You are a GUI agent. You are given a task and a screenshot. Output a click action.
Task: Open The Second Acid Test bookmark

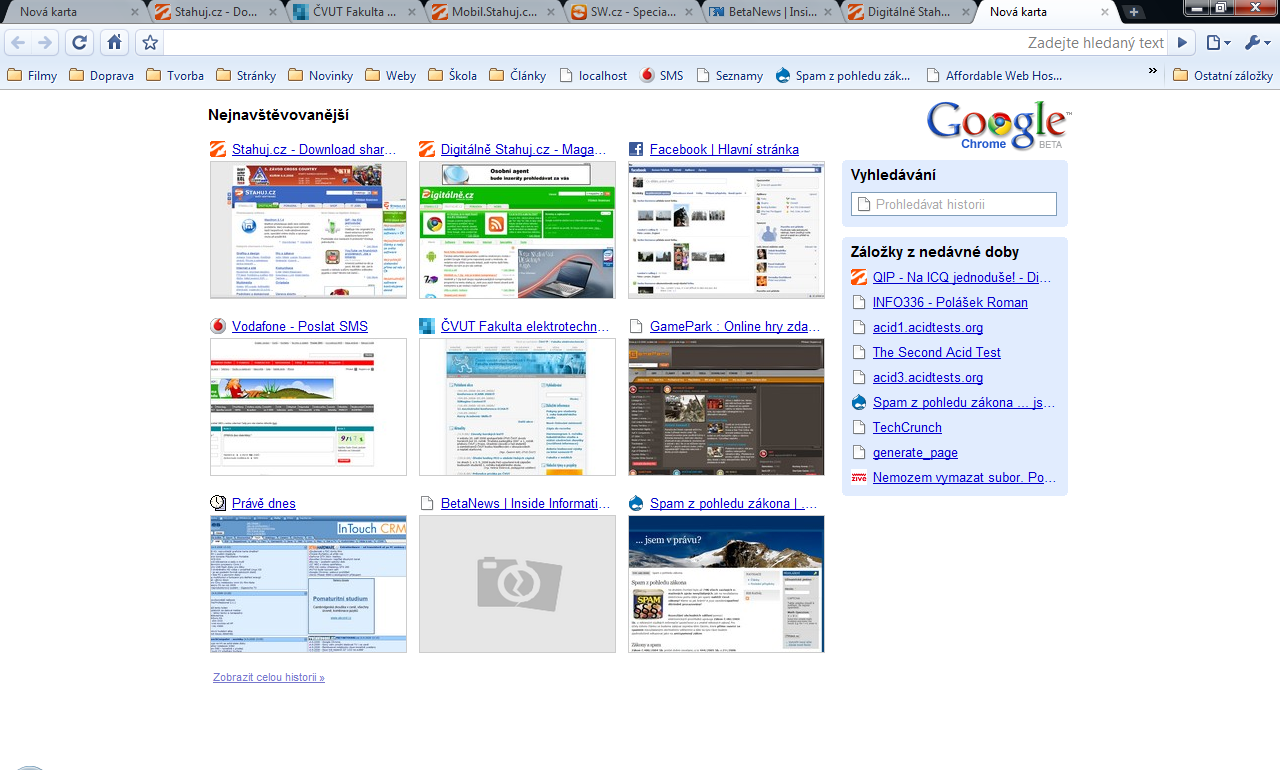[937, 352]
